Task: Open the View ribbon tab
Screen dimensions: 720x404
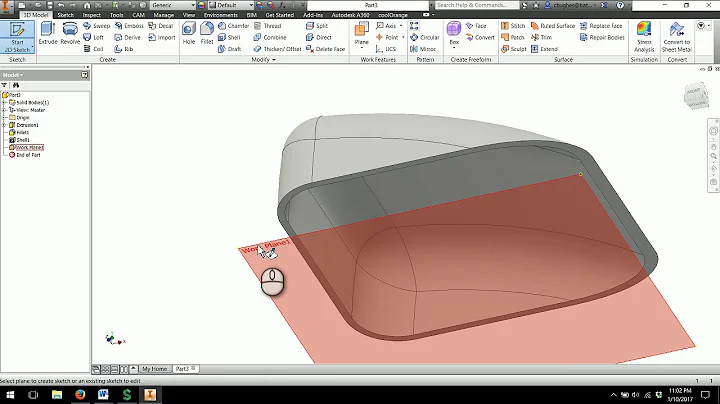Action: pyautogui.click(x=189, y=15)
